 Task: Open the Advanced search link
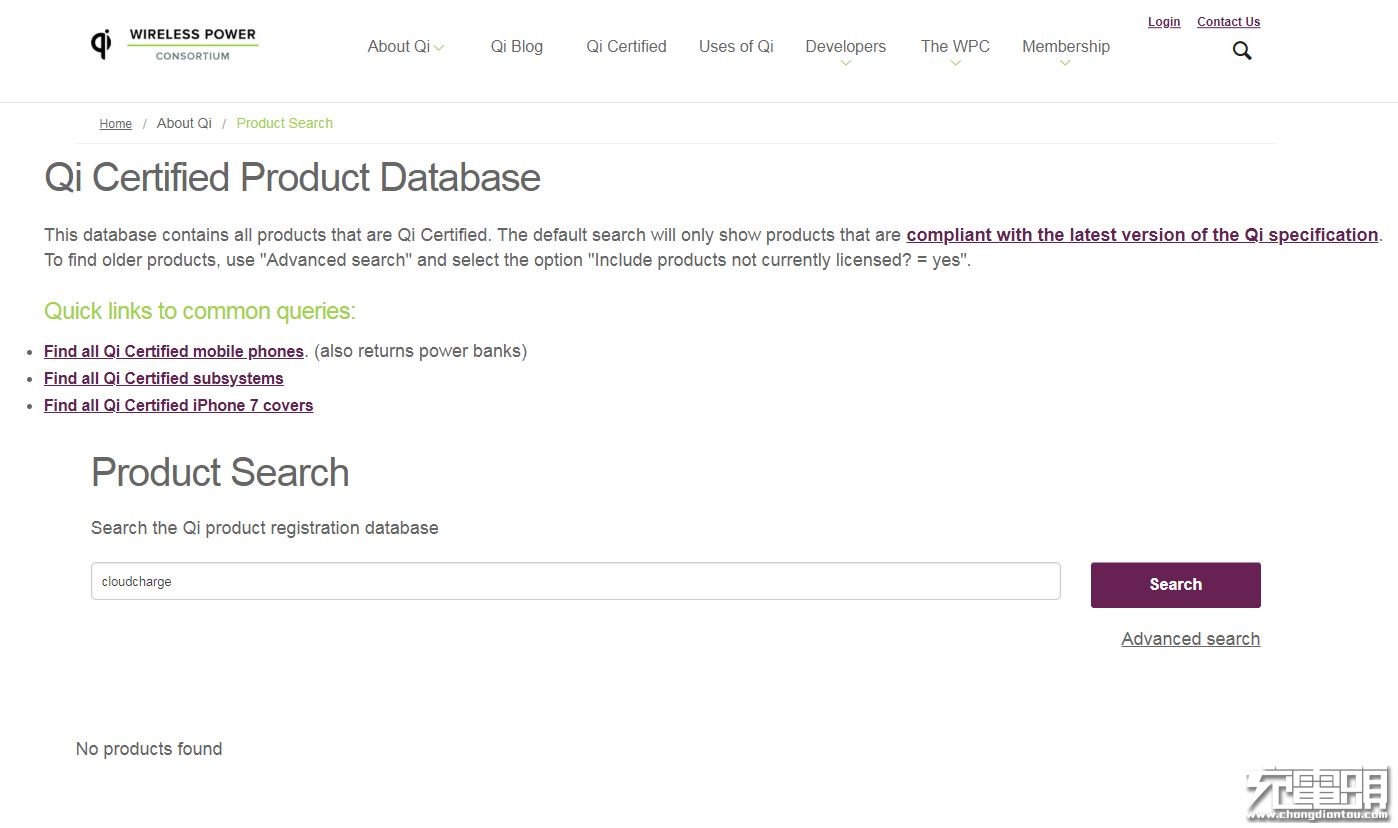click(1191, 639)
